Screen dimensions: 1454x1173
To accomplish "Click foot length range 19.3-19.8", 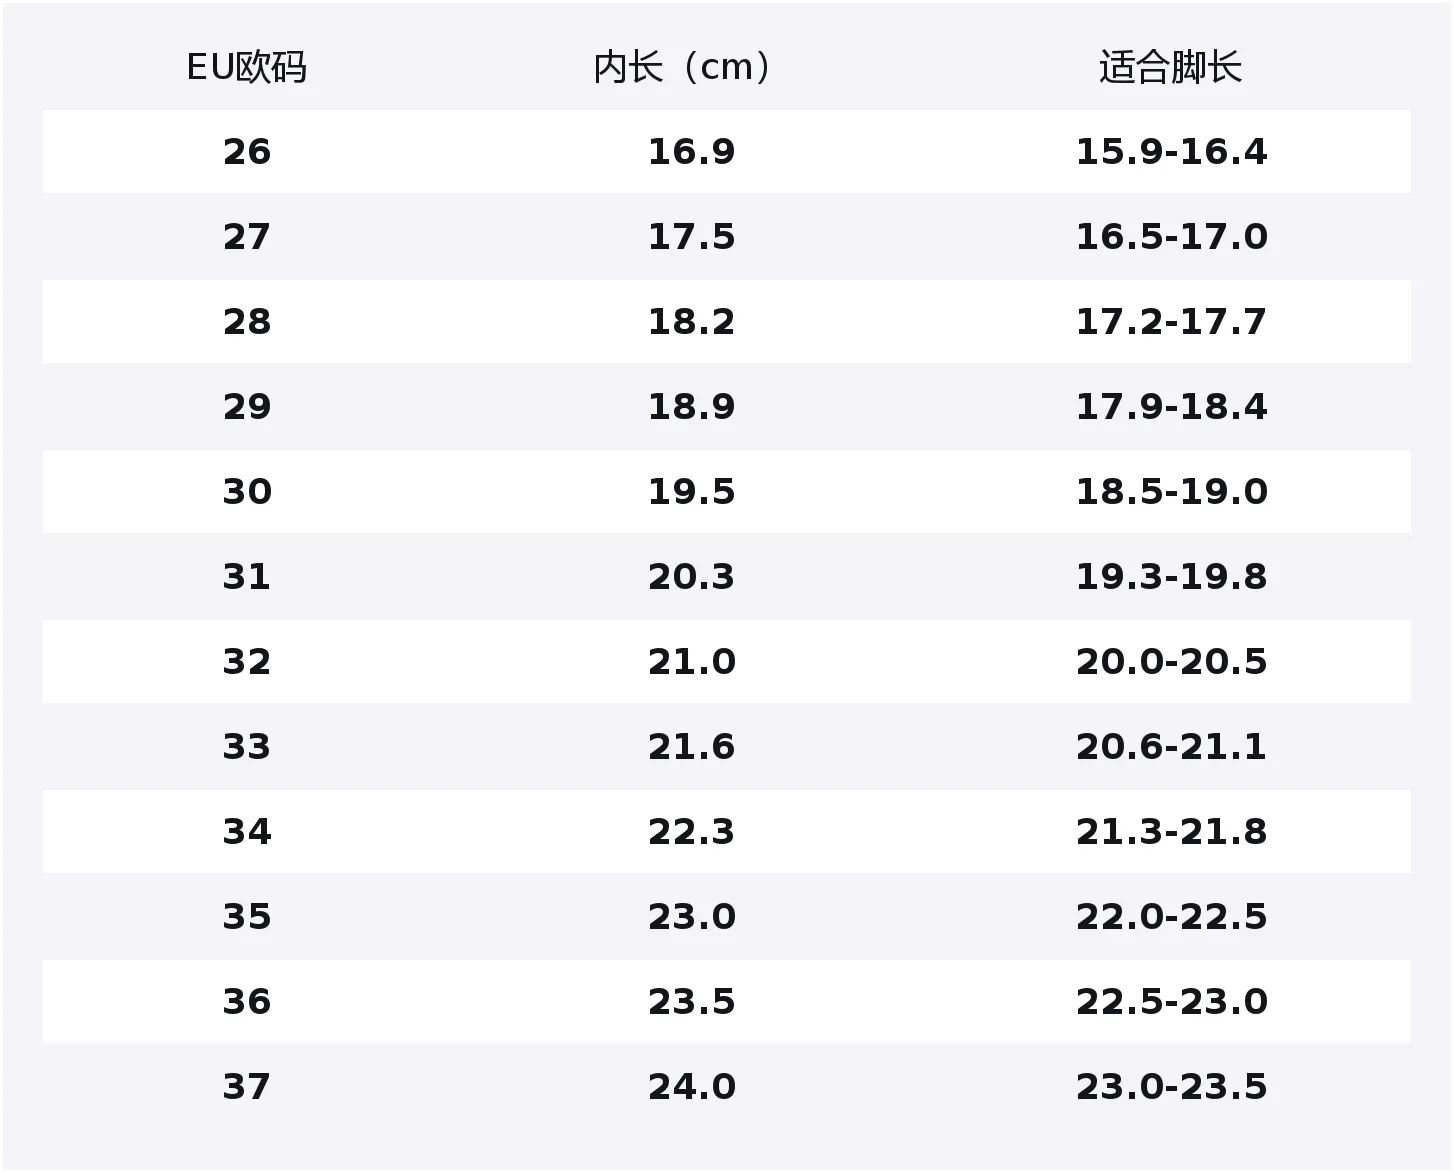I will coord(1171,577).
